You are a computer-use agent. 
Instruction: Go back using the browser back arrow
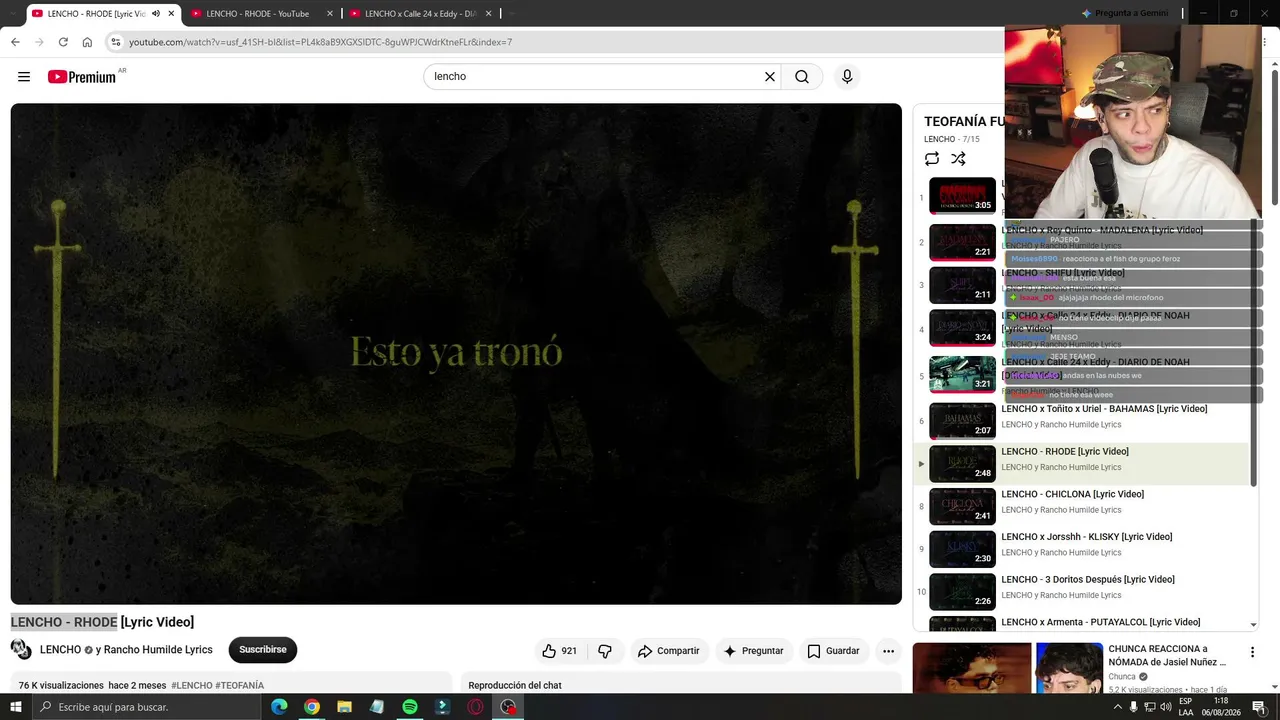pyautogui.click(x=15, y=42)
